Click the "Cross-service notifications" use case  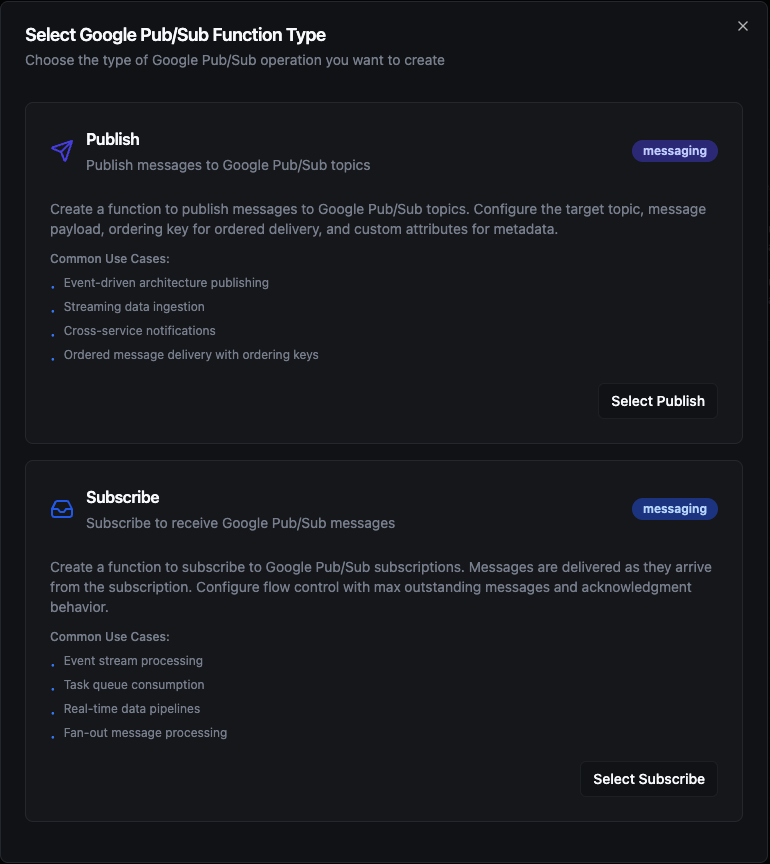click(x=140, y=331)
